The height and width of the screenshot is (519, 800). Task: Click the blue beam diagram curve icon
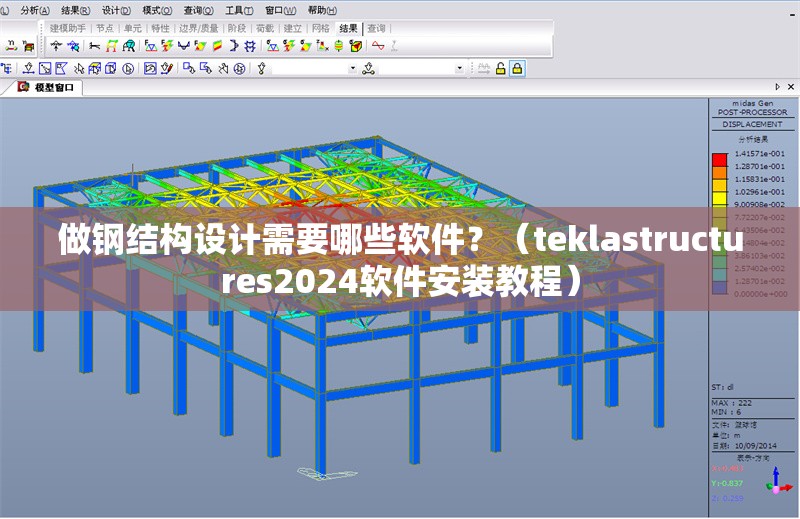coord(184,46)
